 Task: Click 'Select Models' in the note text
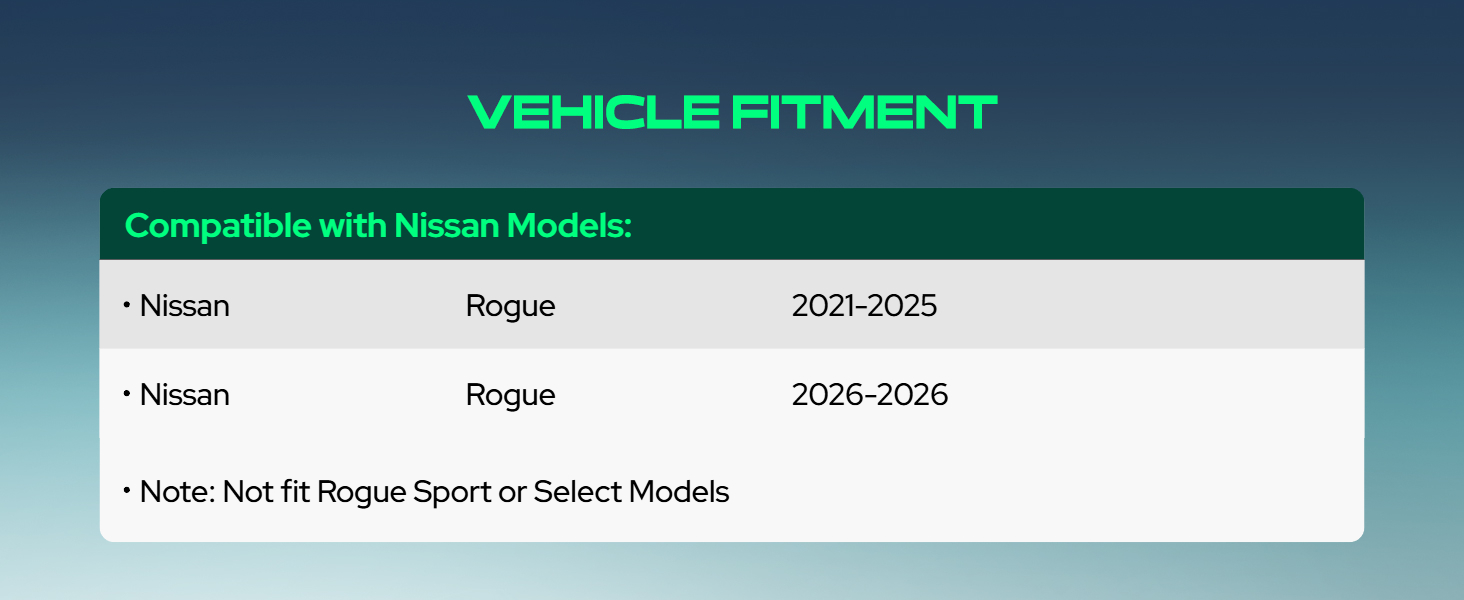[x=631, y=492]
